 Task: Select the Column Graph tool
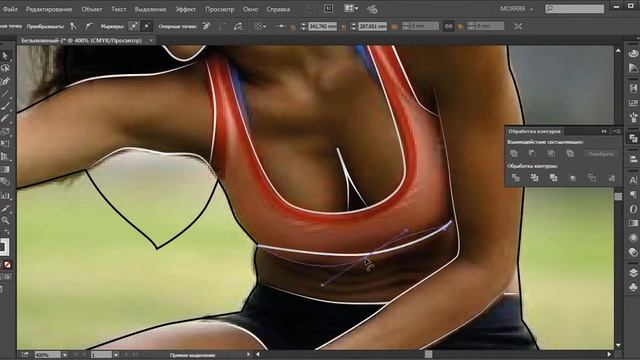pyautogui.click(x=5, y=196)
